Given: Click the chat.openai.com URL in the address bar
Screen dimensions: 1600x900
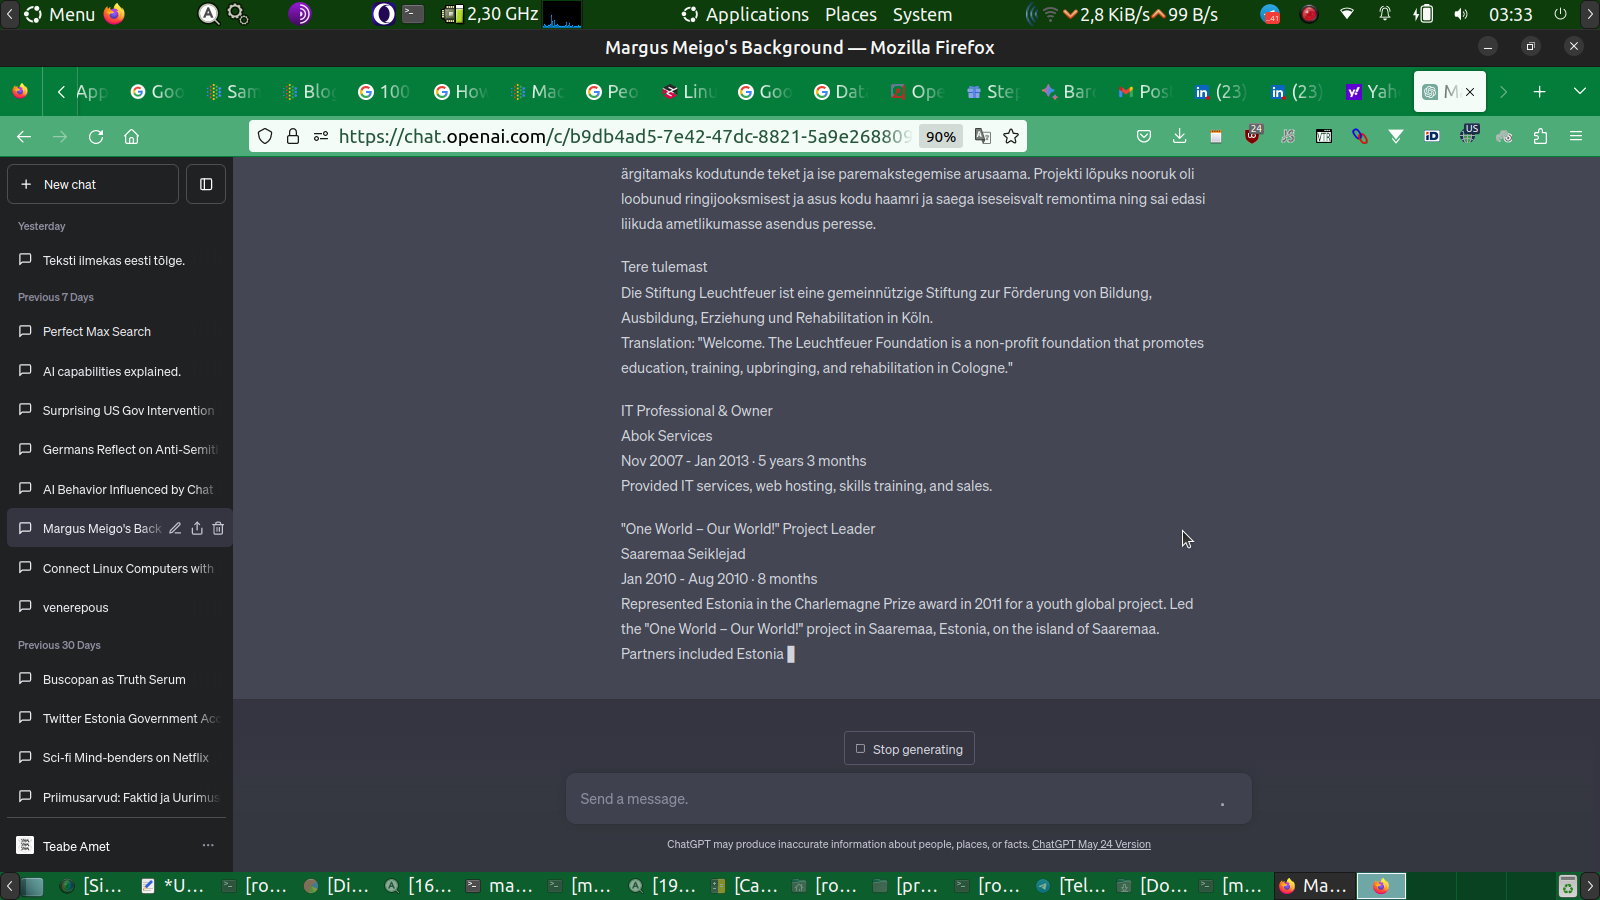Looking at the screenshot, I should 624,137.
